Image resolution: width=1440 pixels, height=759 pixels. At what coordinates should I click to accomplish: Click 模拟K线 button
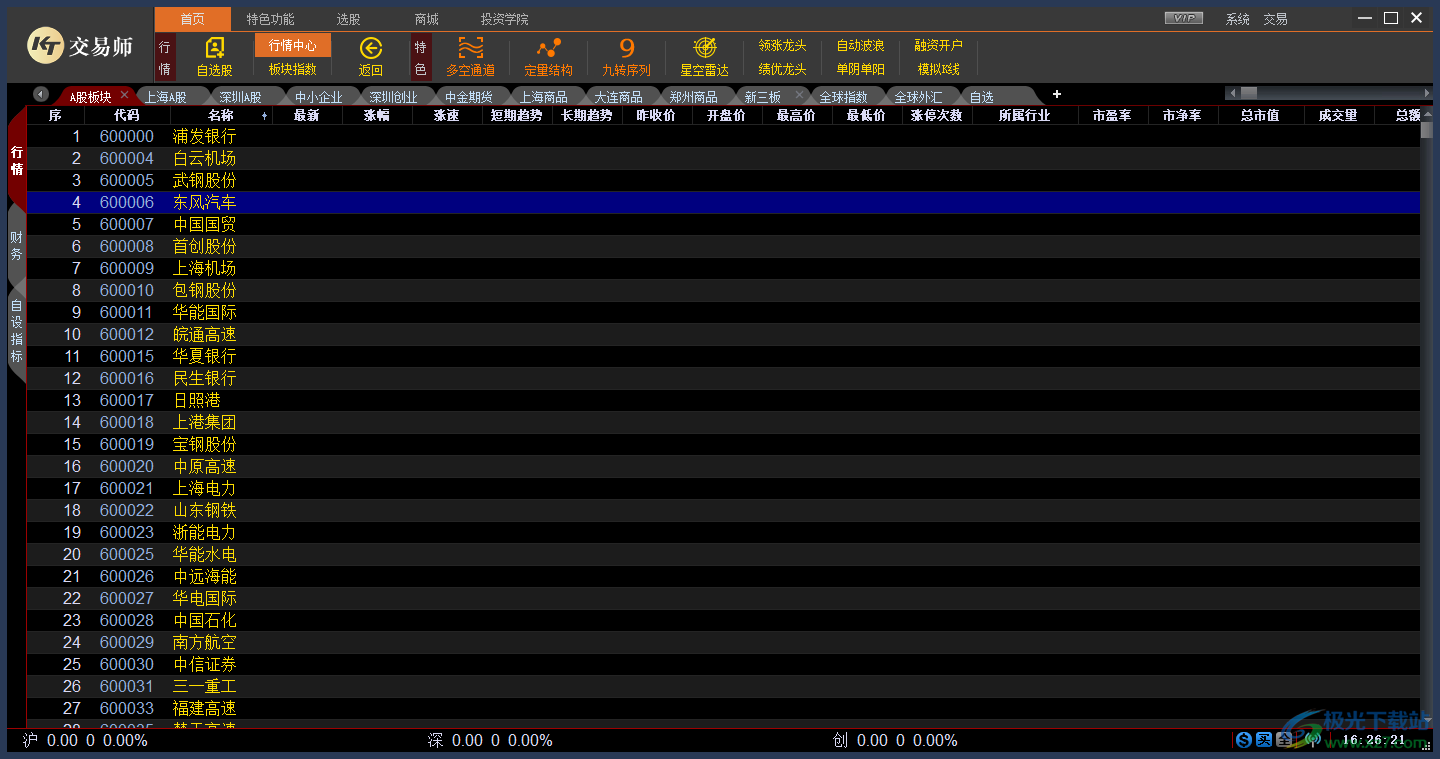(939, 69)
